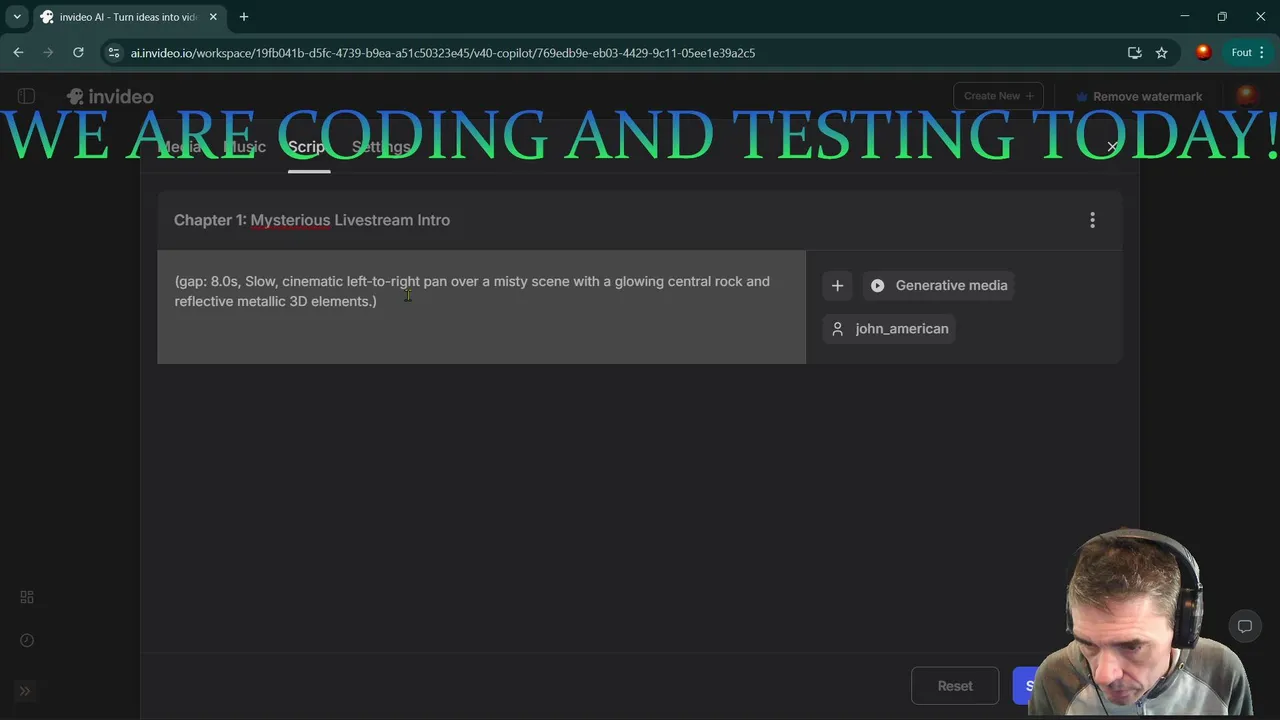Bookmark this page with the star
Image resolution: width=1280 pixels, height=720 pixels.
(1161, 53)
